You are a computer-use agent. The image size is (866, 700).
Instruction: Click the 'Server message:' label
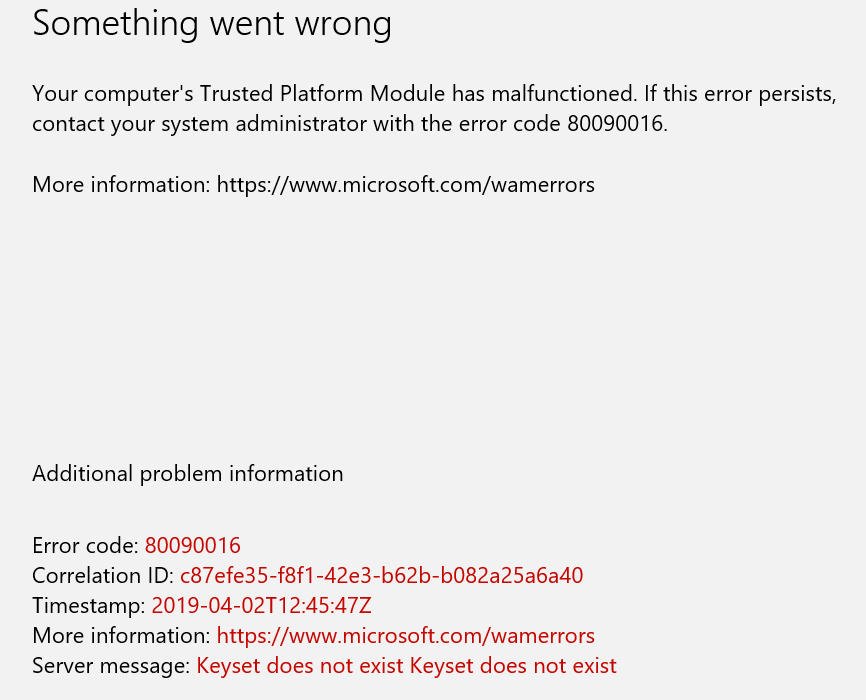pyautogui.click(x=111, y=665)
